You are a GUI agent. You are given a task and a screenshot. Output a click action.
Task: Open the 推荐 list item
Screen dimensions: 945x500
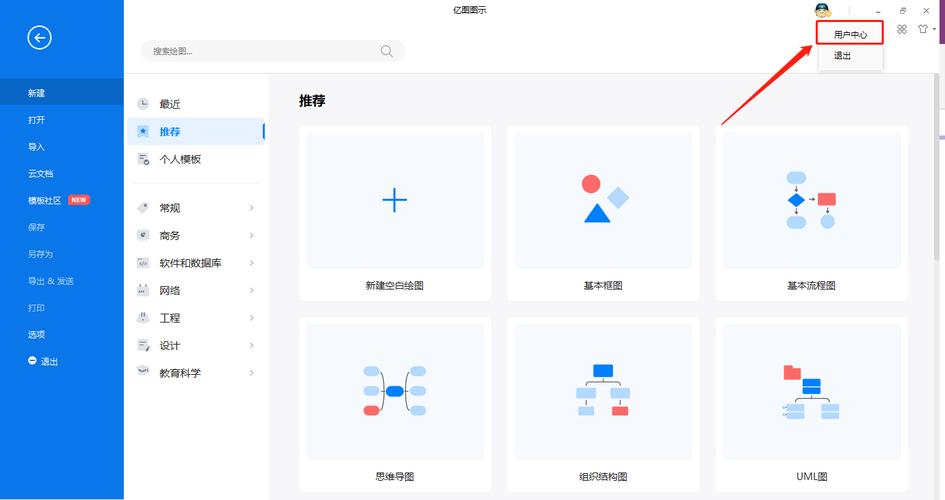[x=196, y=131]
